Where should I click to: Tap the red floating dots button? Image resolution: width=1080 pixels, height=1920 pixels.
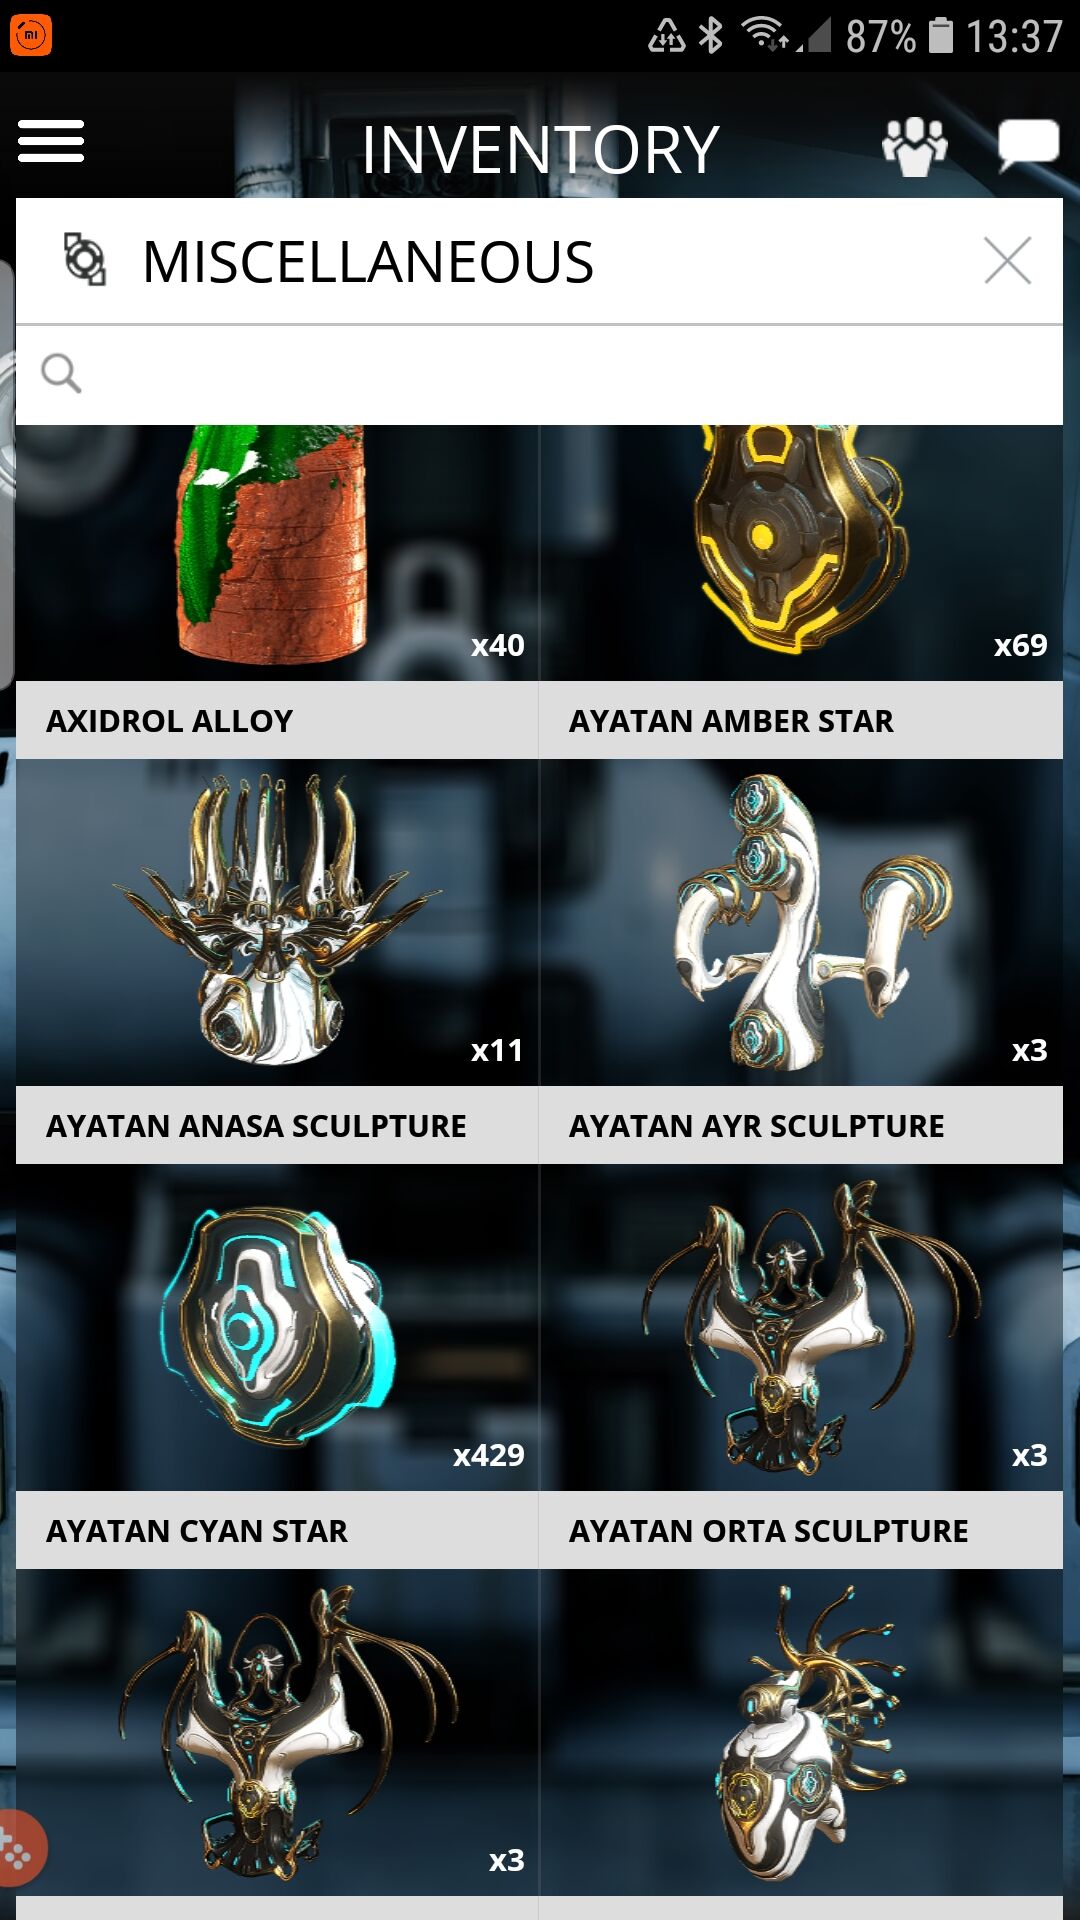pyautogui.click(x=18, y=1849)
